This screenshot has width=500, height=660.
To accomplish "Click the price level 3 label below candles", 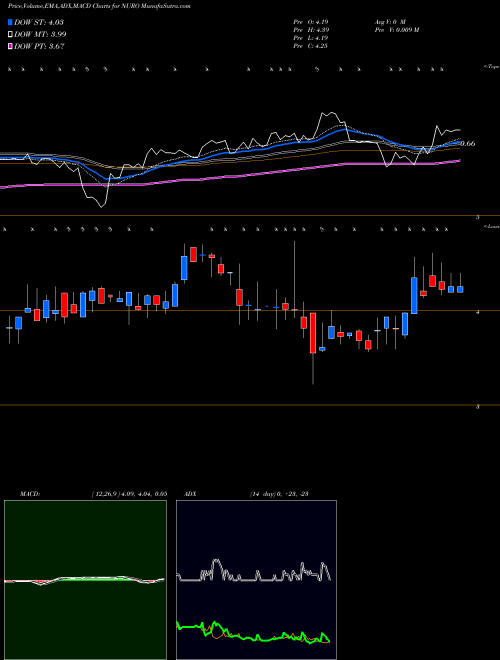I will (x=478, y=407).
